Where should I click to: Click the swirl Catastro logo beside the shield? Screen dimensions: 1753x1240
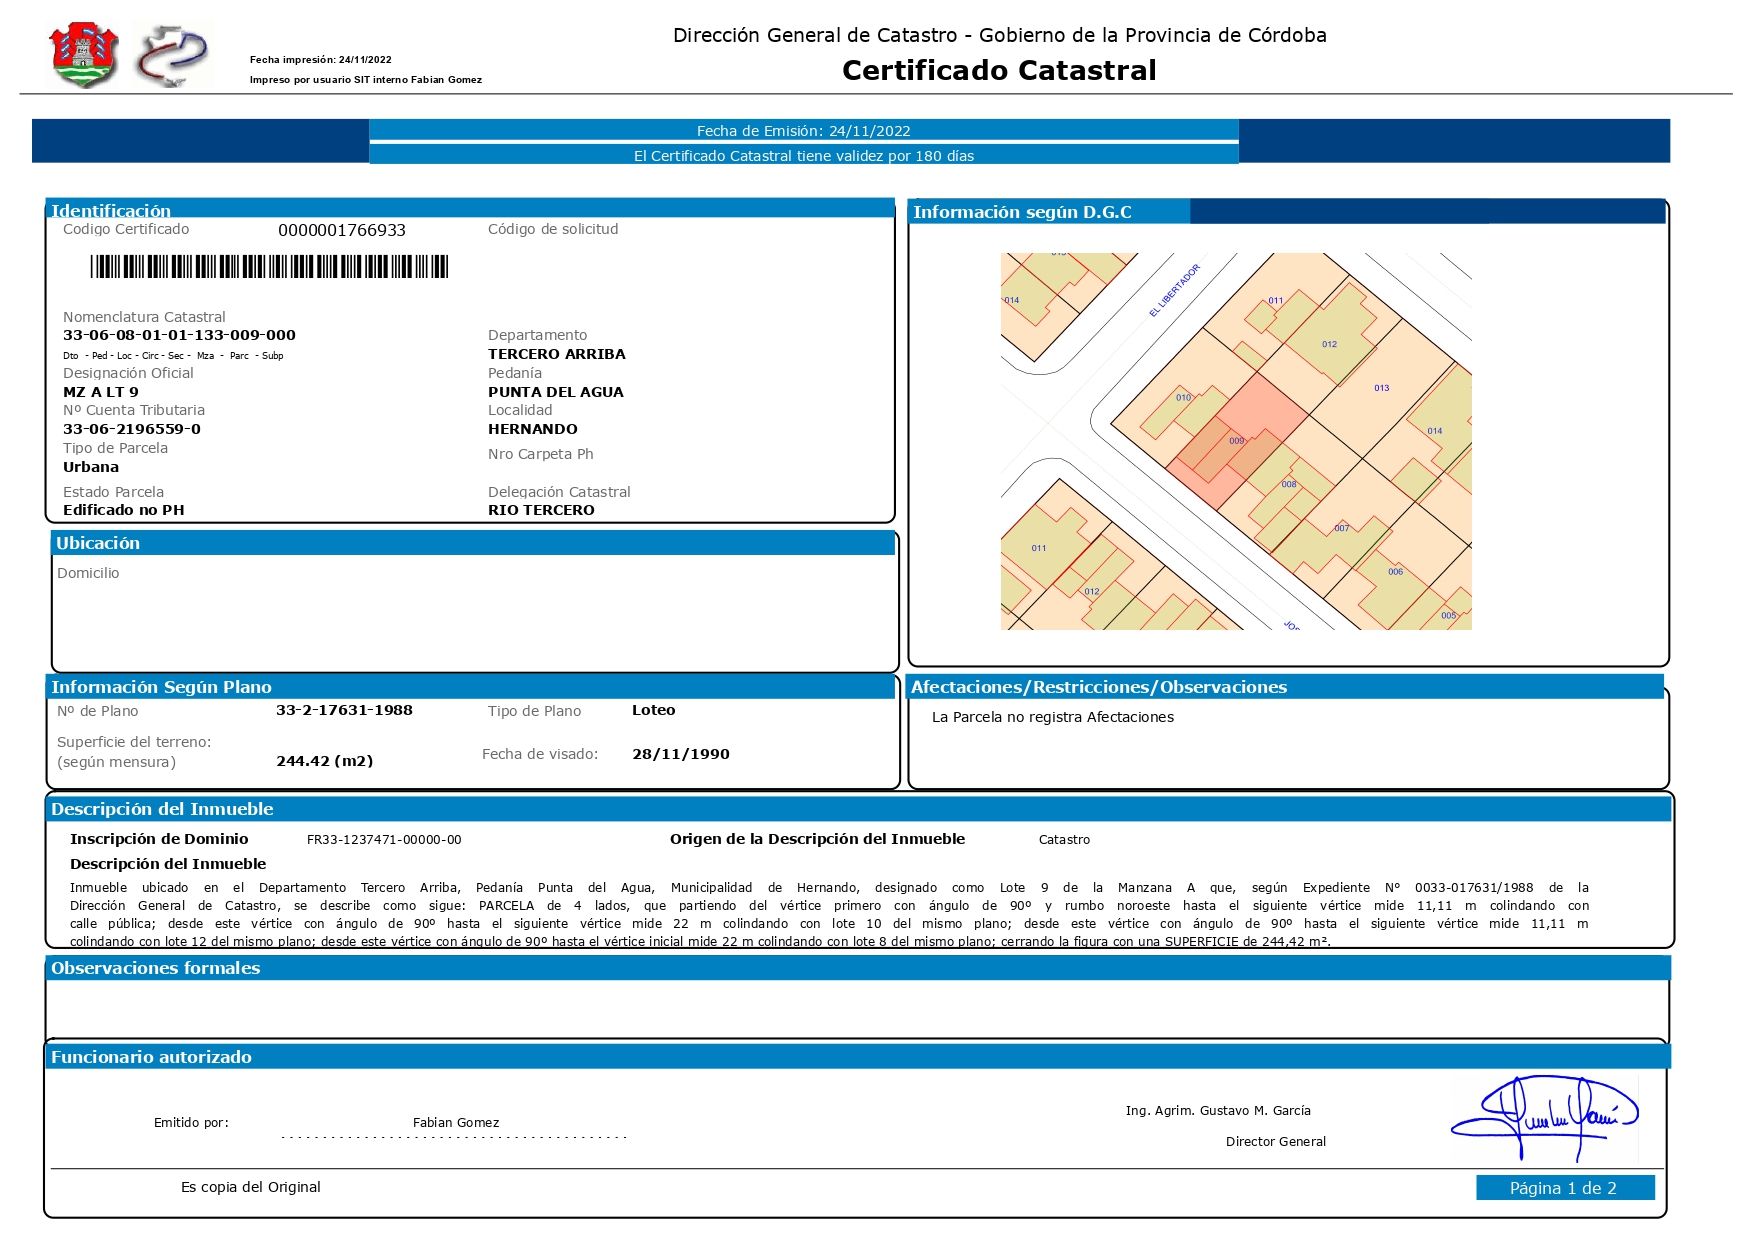pyautogui.click(x=174, y=54)
